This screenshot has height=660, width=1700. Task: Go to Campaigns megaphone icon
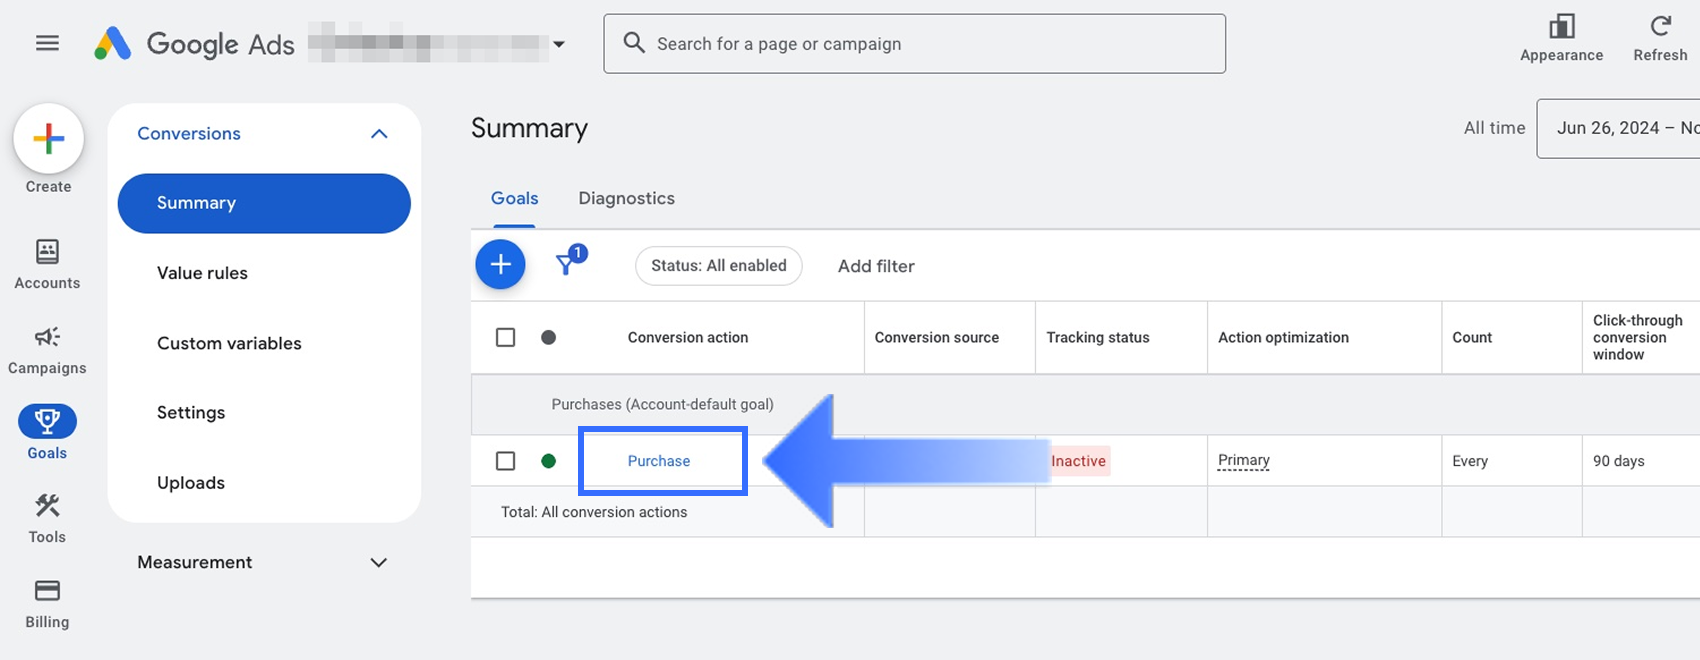pyautogui.click(x=47, y=337)
